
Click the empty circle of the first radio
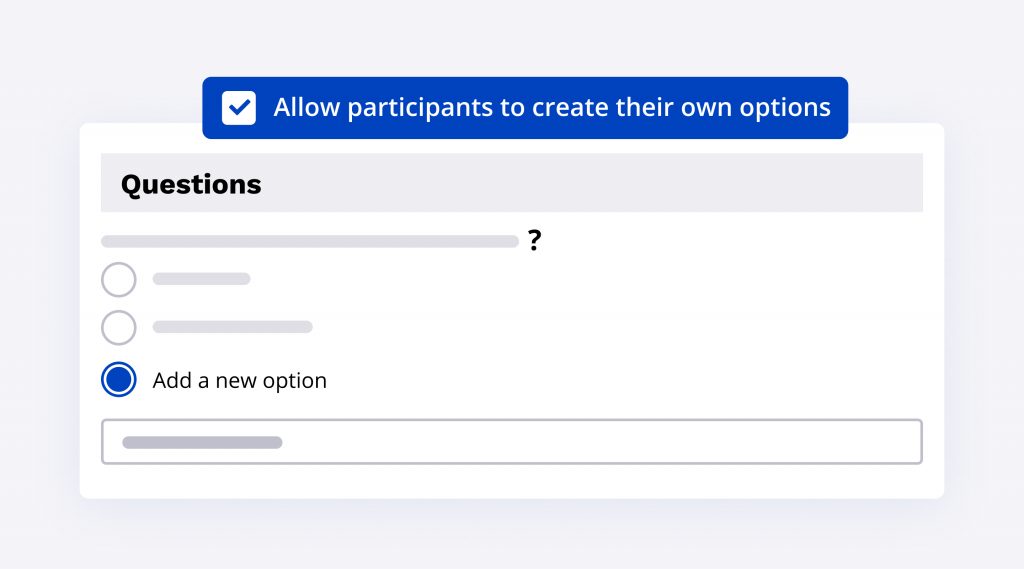point(119,279)
